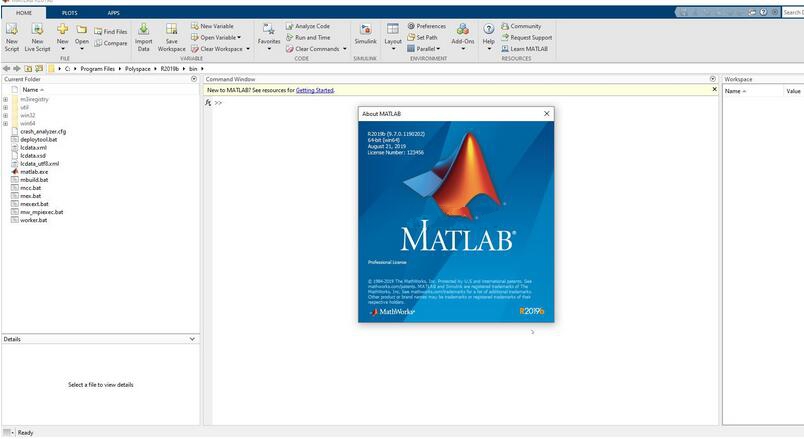Open the Favorites menu

(269, 37)
